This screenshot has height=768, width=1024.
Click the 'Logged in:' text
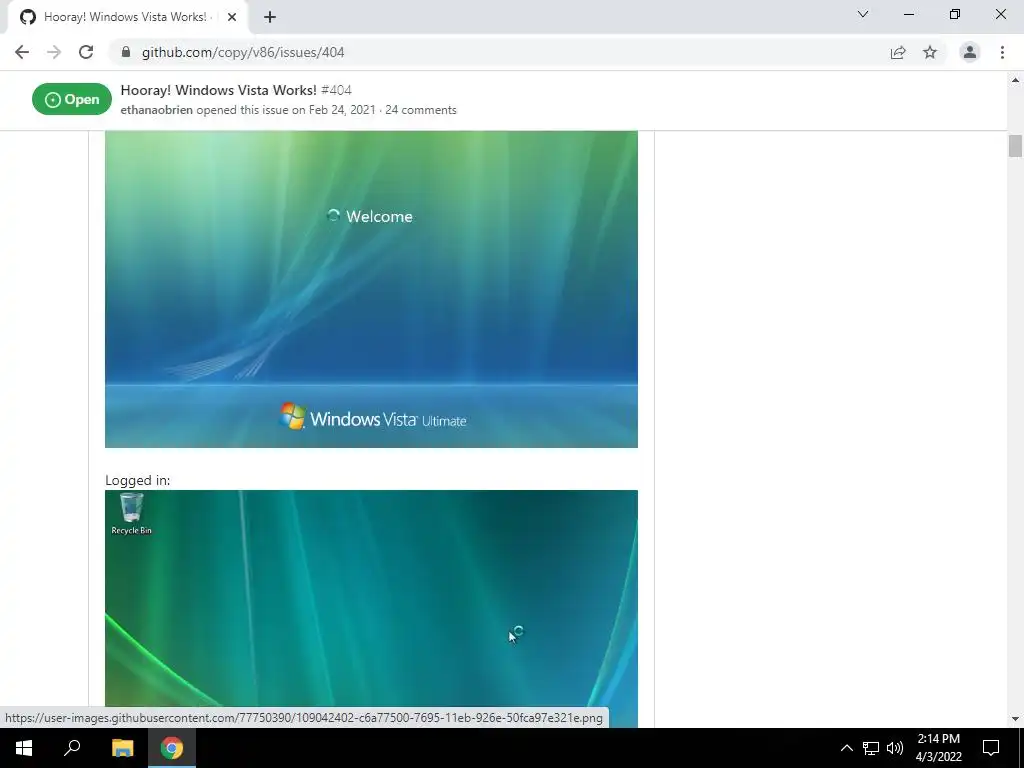(x=138, y=480)
